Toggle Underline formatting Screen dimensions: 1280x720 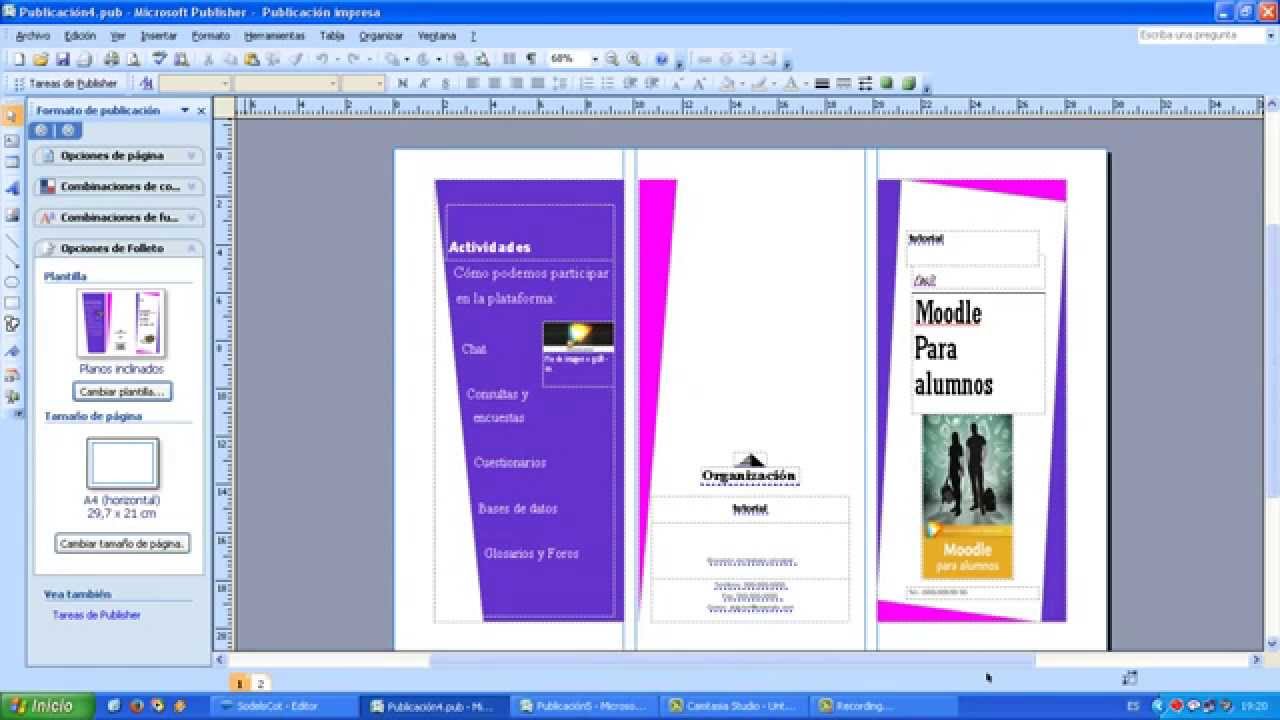click(x=445, y=83)
